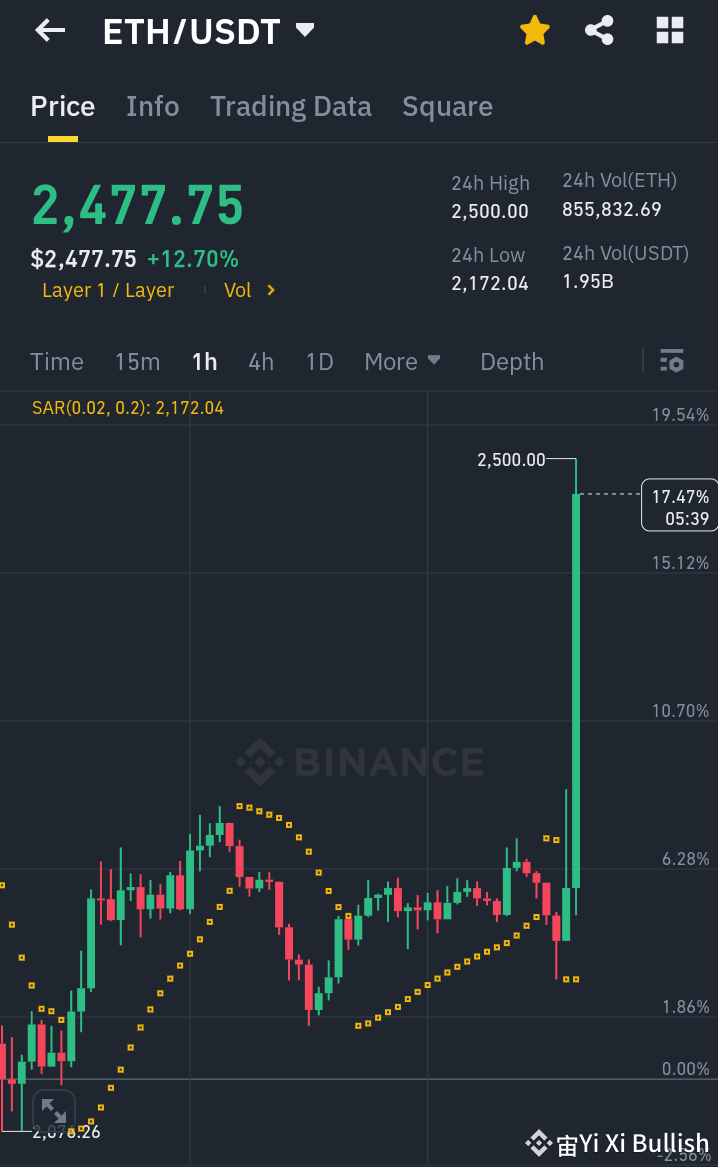This screenshot has width=718, height=1167.
Task: Select the Time interval option
Action: [57, 362]
